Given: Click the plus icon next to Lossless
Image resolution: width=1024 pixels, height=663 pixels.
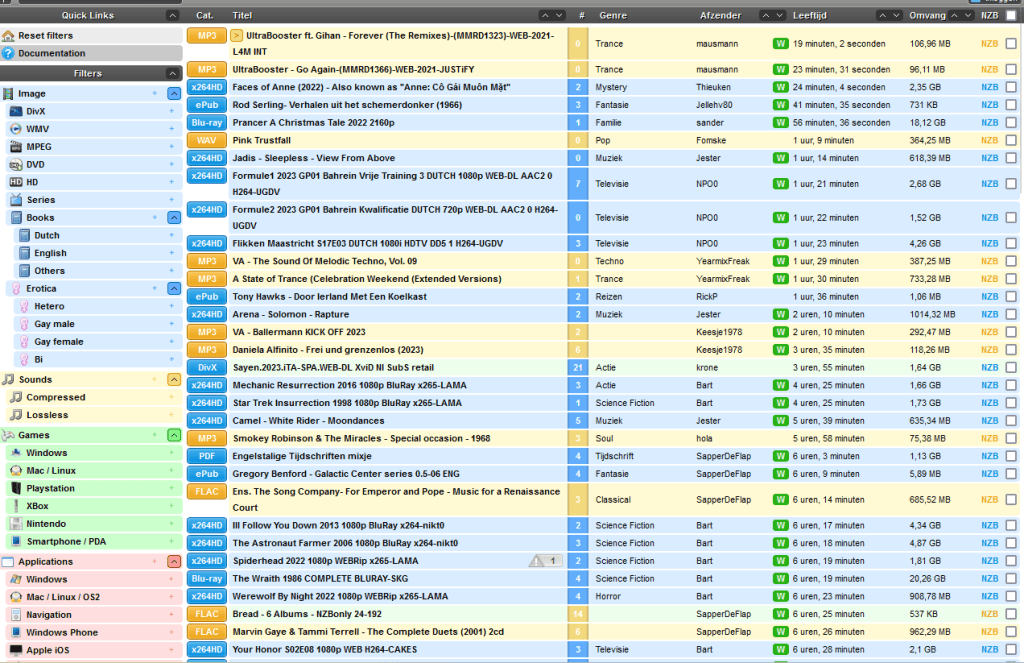Looking at the screenshot, I should [154, 415].
